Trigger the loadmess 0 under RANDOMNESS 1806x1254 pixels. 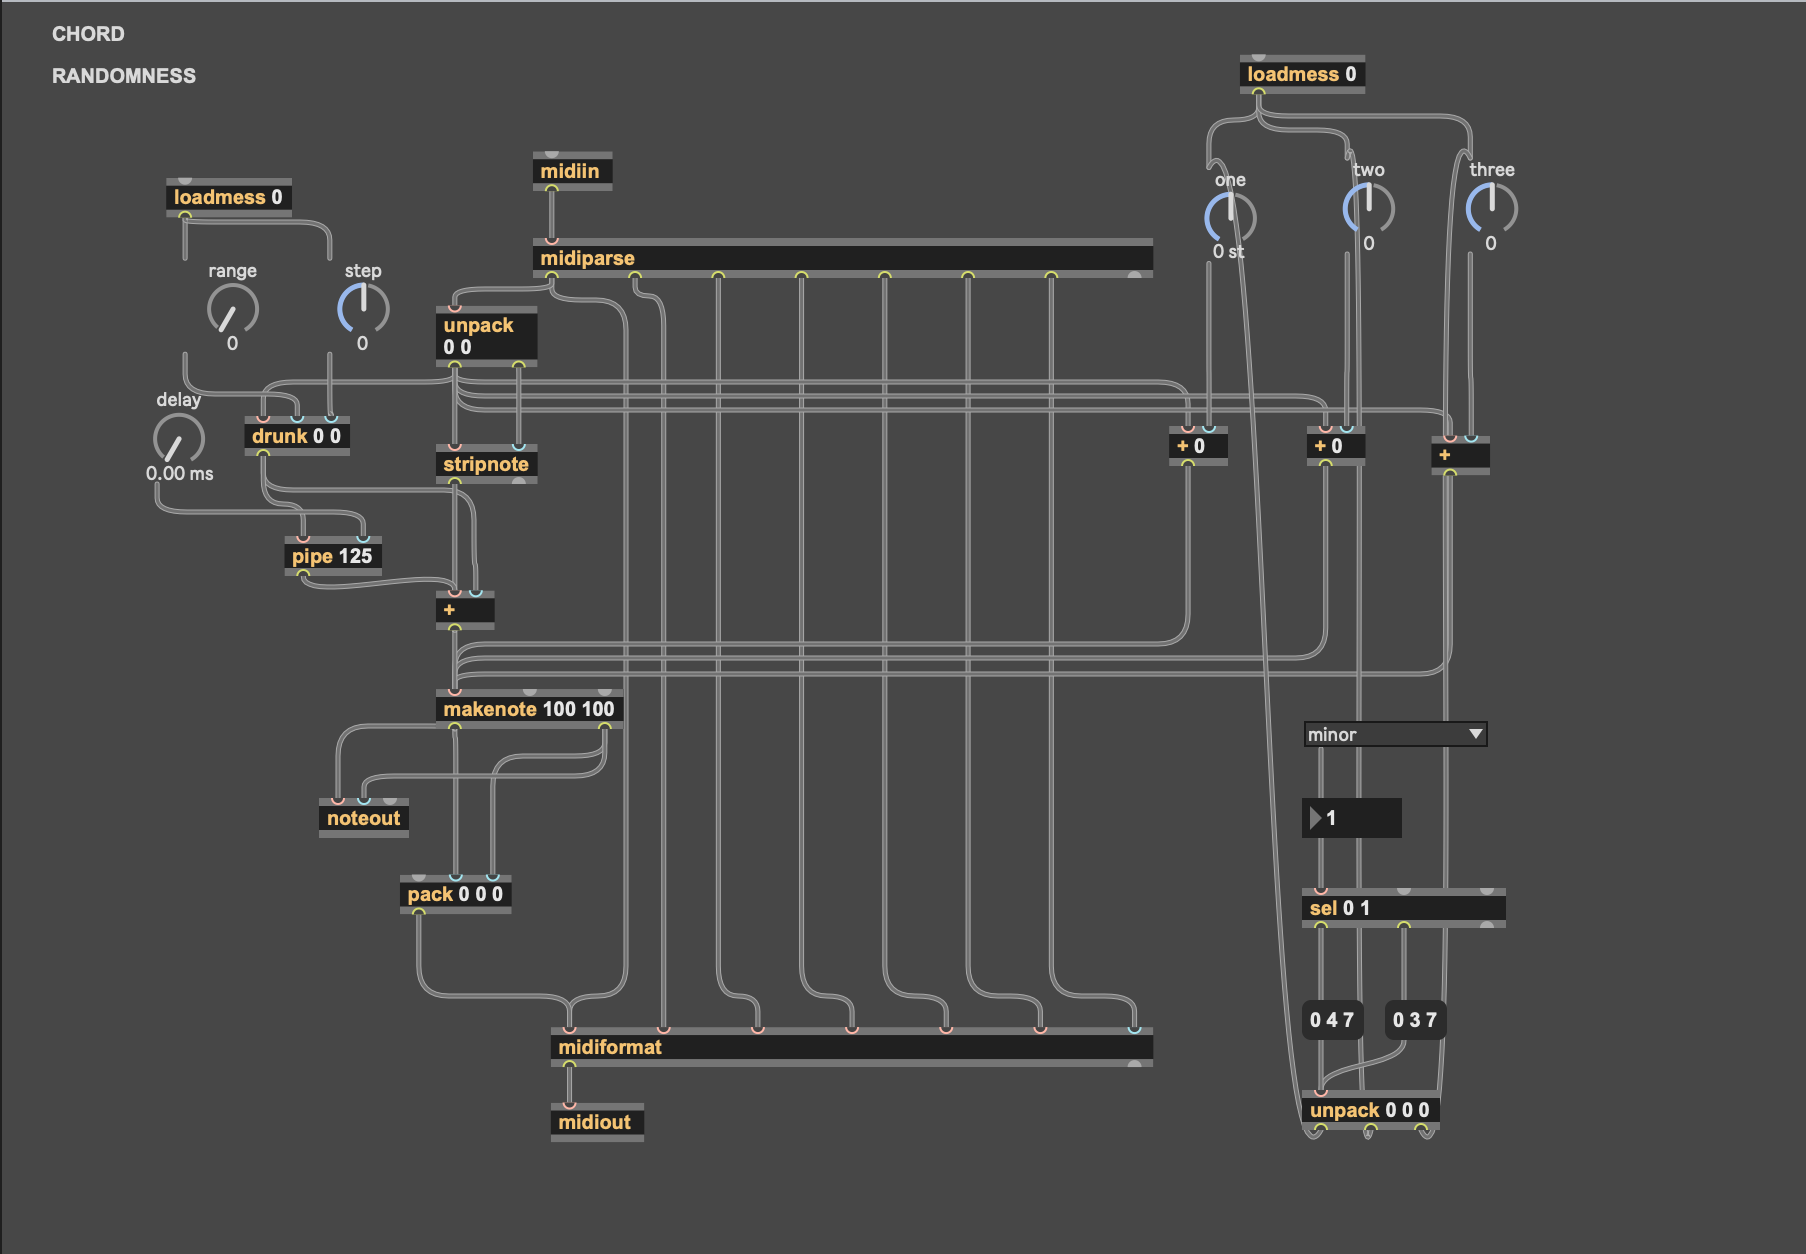[x=229, y=197]
